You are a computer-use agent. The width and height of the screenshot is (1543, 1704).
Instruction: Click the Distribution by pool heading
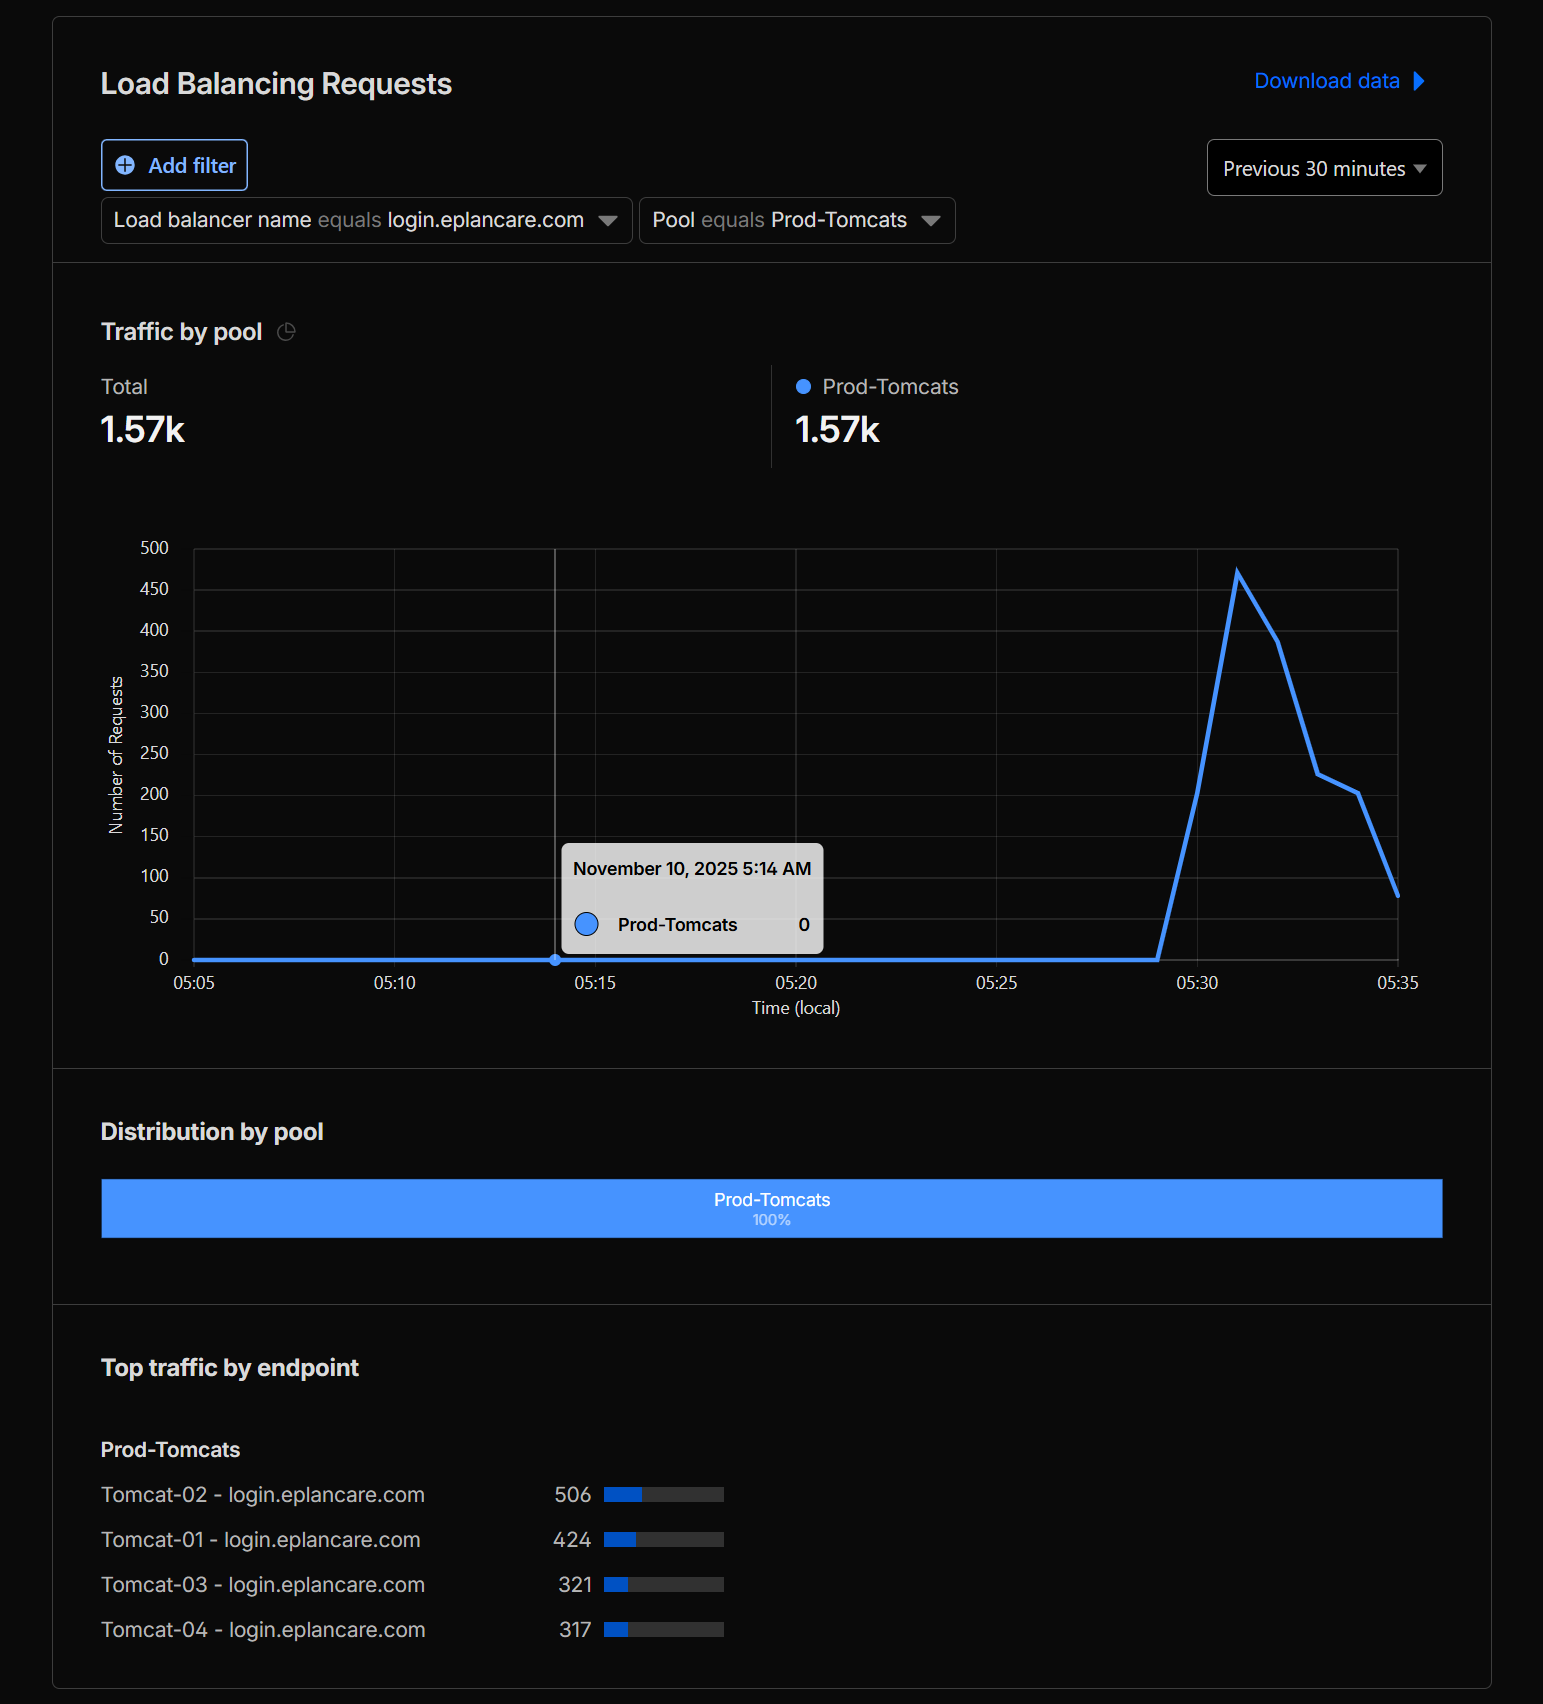tap(212, 1132)
